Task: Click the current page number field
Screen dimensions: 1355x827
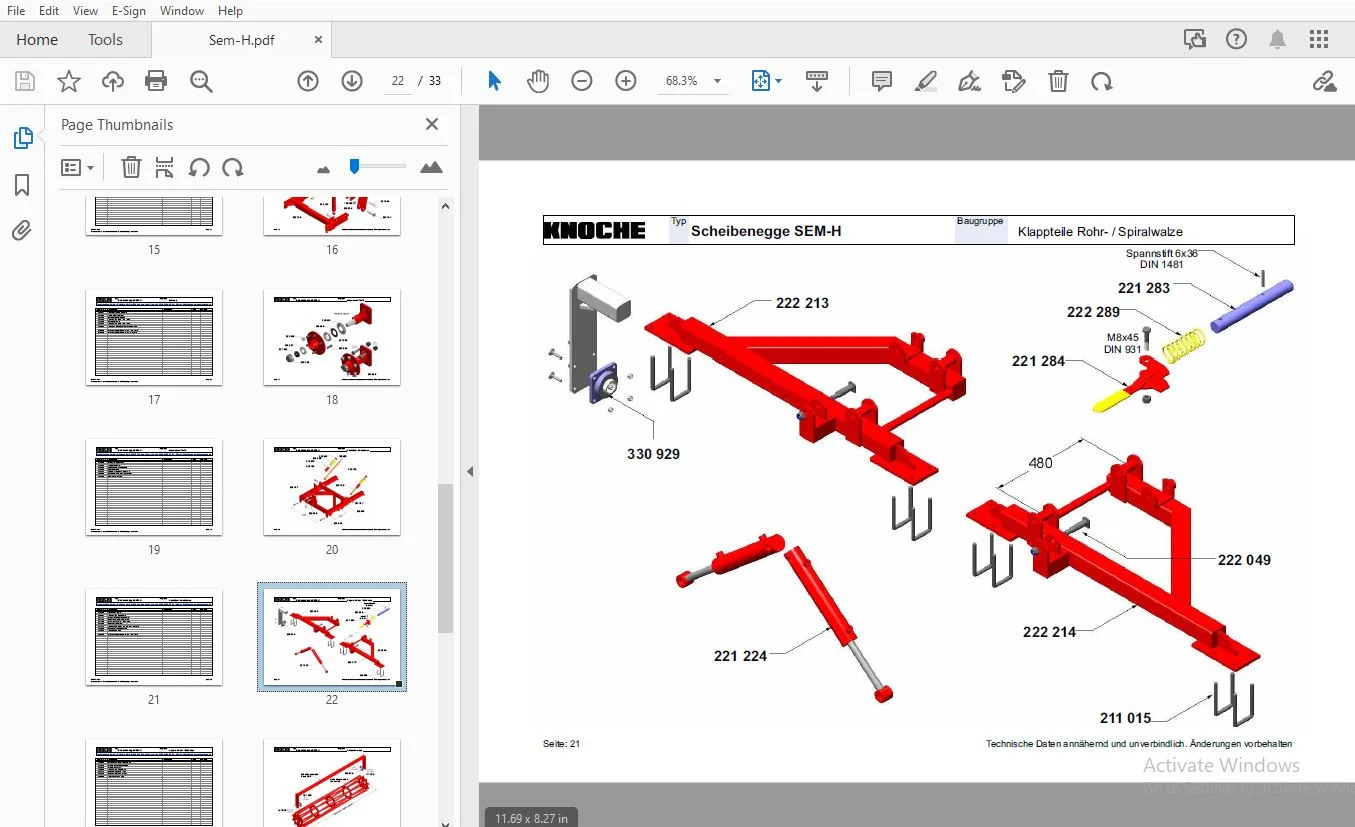Action: tap(398, 81)
